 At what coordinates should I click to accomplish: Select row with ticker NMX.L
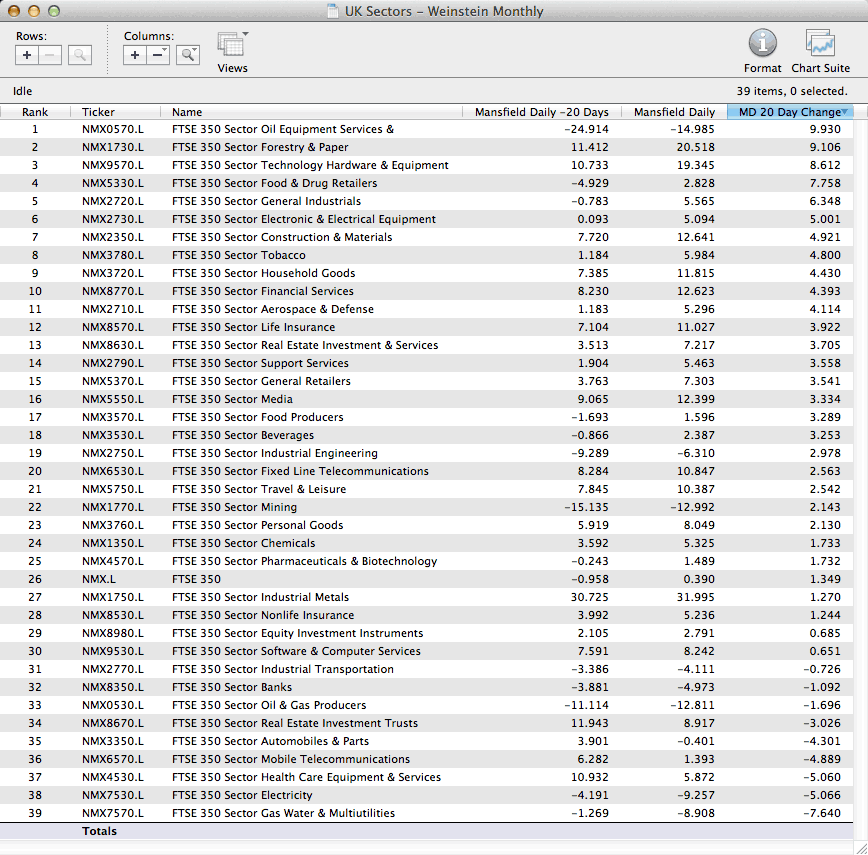98,579
